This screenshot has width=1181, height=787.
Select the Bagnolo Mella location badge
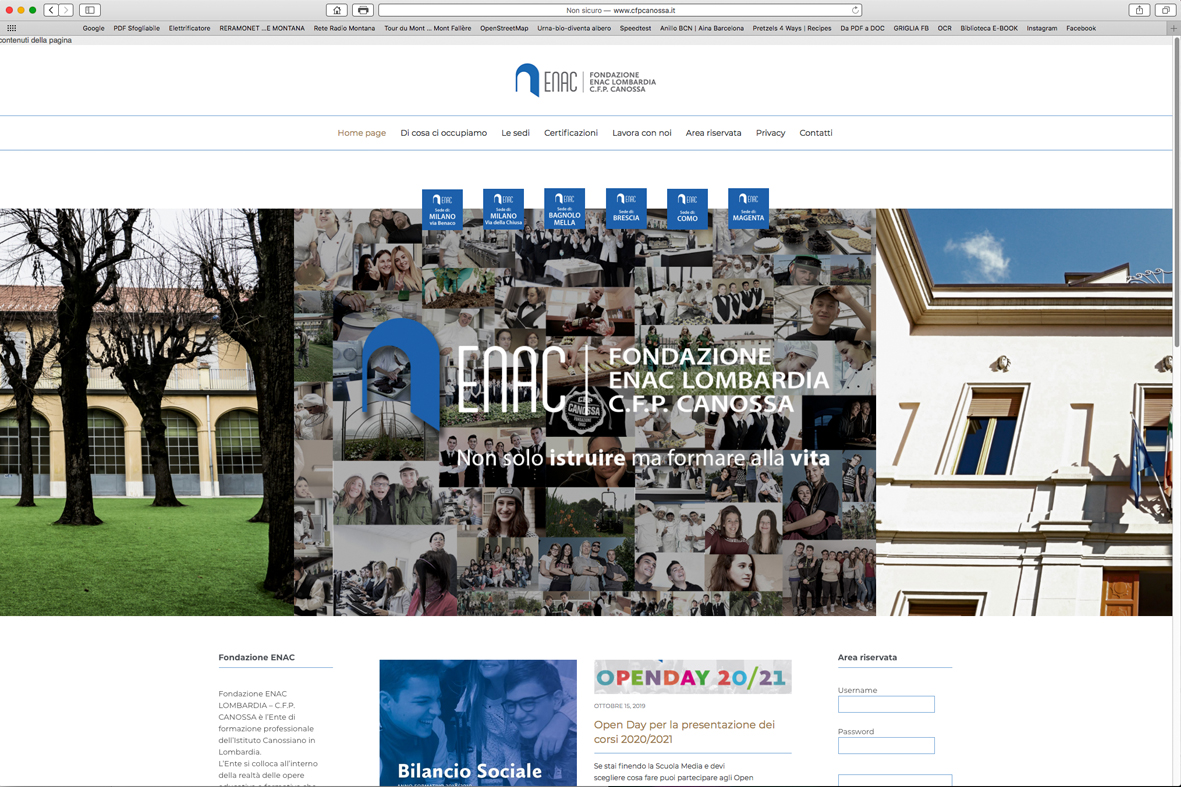564,209
